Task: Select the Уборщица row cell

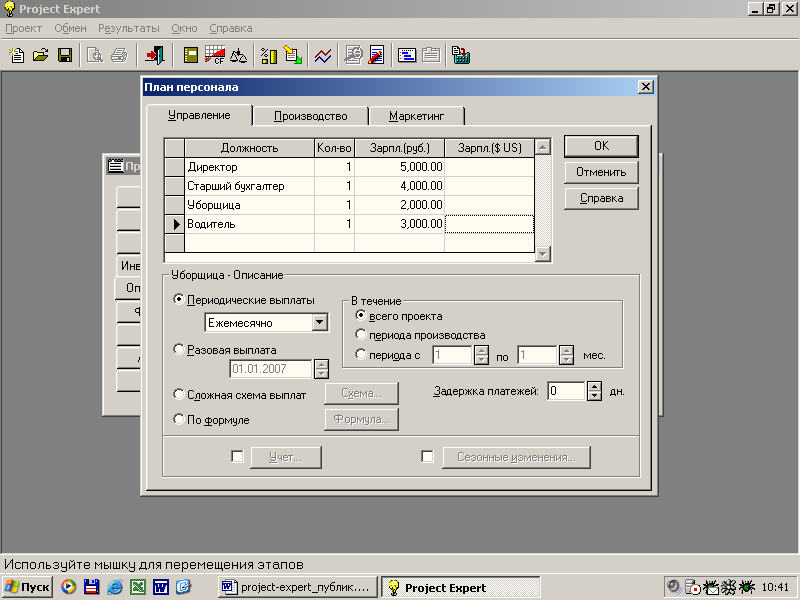Action: 249,205
